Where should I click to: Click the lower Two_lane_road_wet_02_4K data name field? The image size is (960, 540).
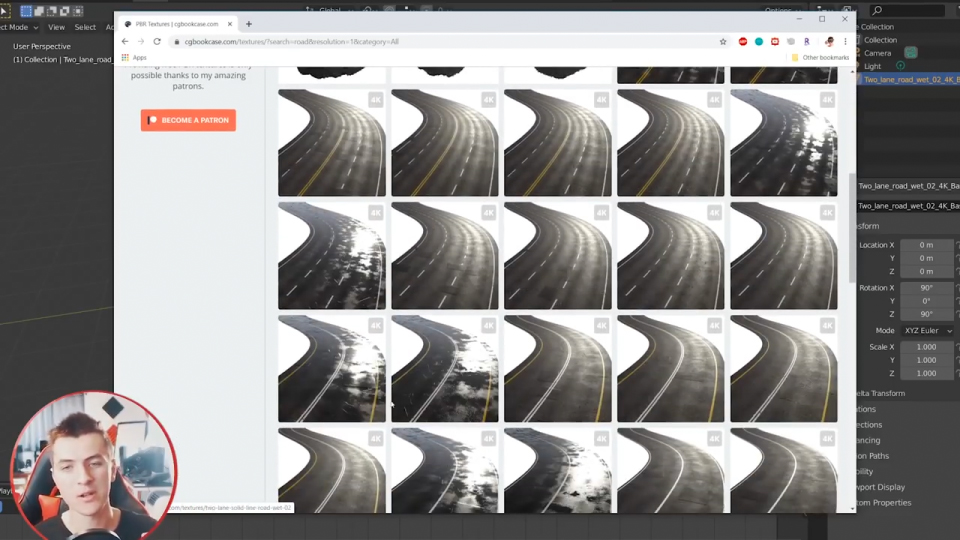click(x=909, y=206)
